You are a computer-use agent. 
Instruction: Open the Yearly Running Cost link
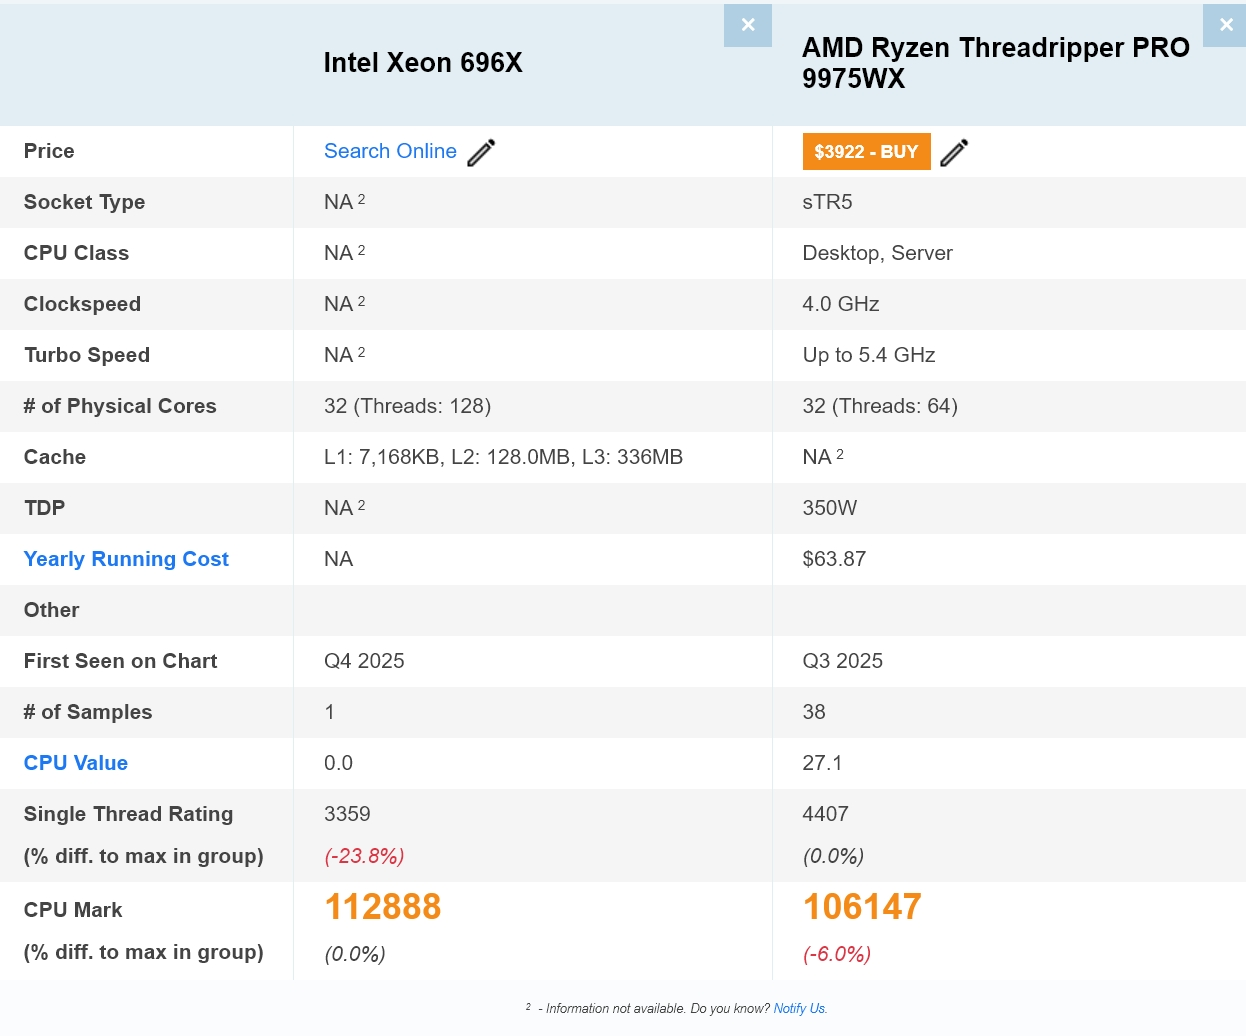click(x=126, y=559)
